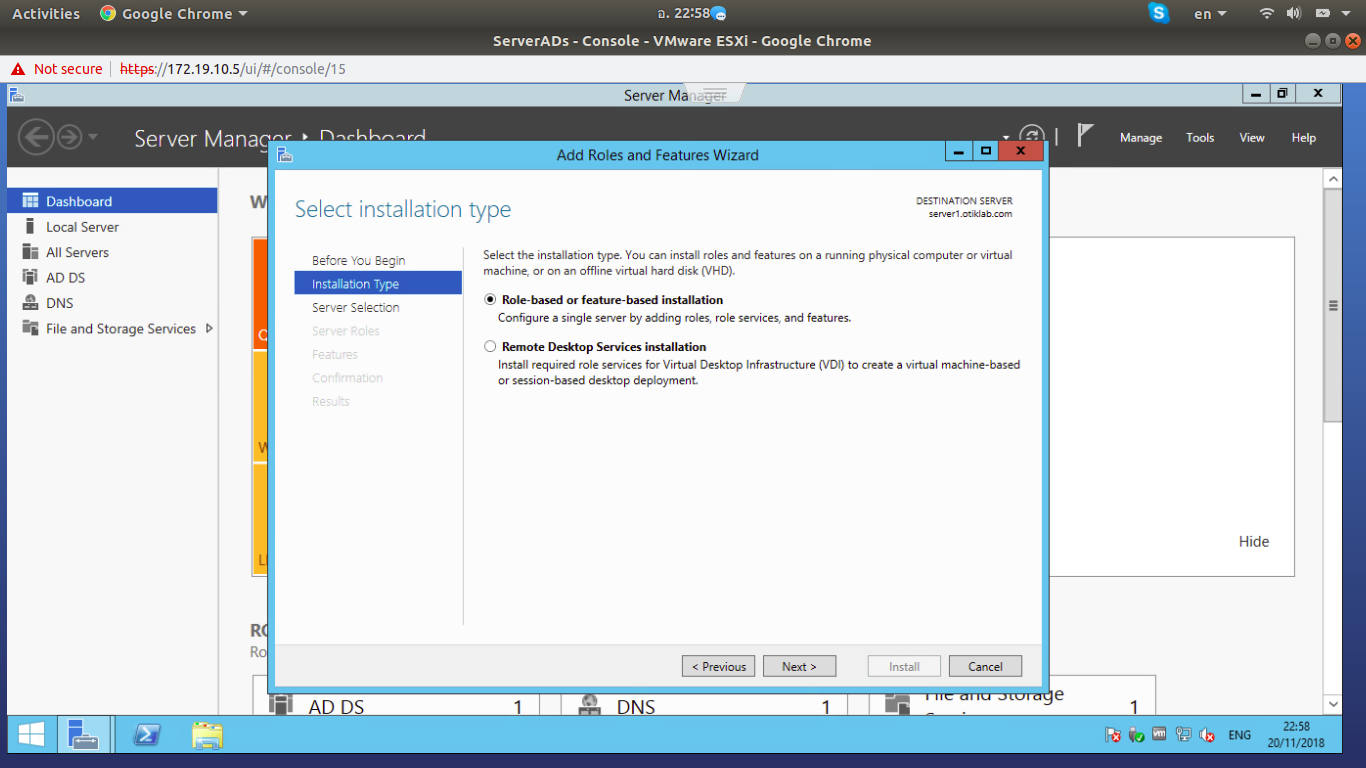Click the Dashboard sidebar icon
Viewport: 1366px width, 768px height.
pyautogui.click(x=30, y=201)
